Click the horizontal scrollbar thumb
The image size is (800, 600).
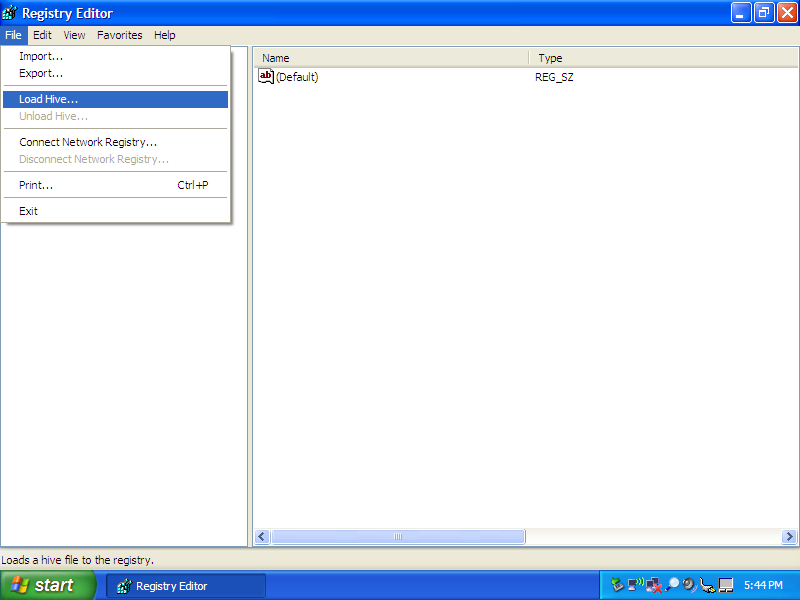pyautogui.click(x=398, y=536)
